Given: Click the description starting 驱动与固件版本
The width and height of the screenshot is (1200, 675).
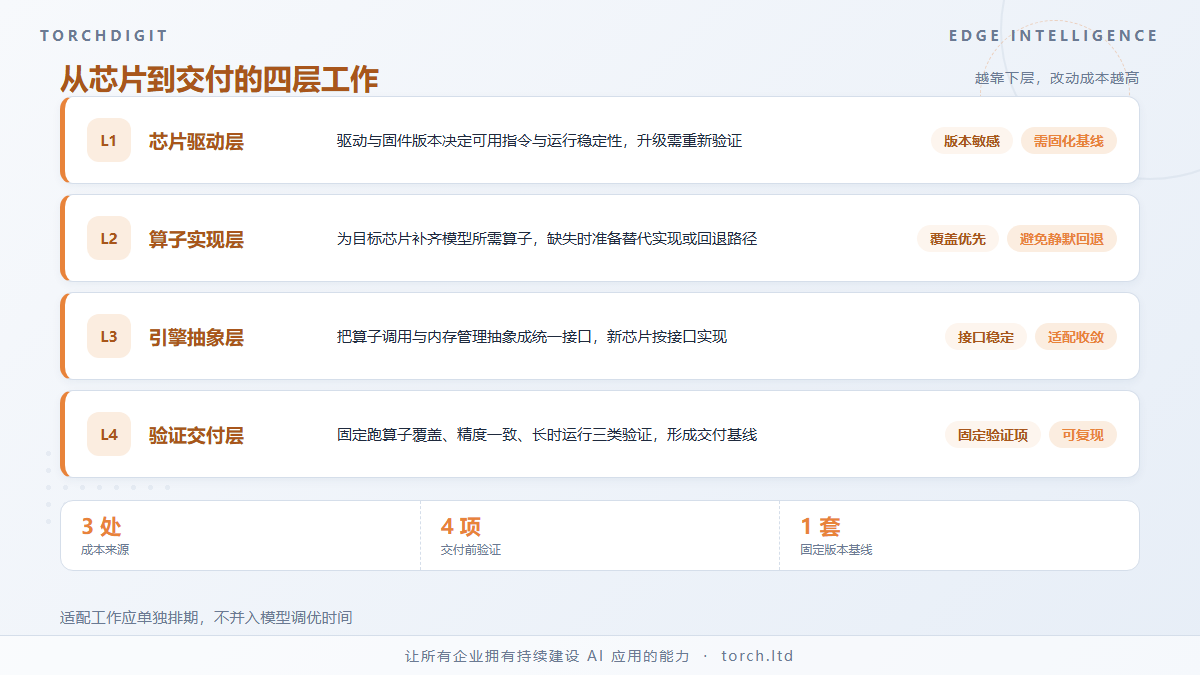Looking at the screenshot, I should click(x=539, y=141).
